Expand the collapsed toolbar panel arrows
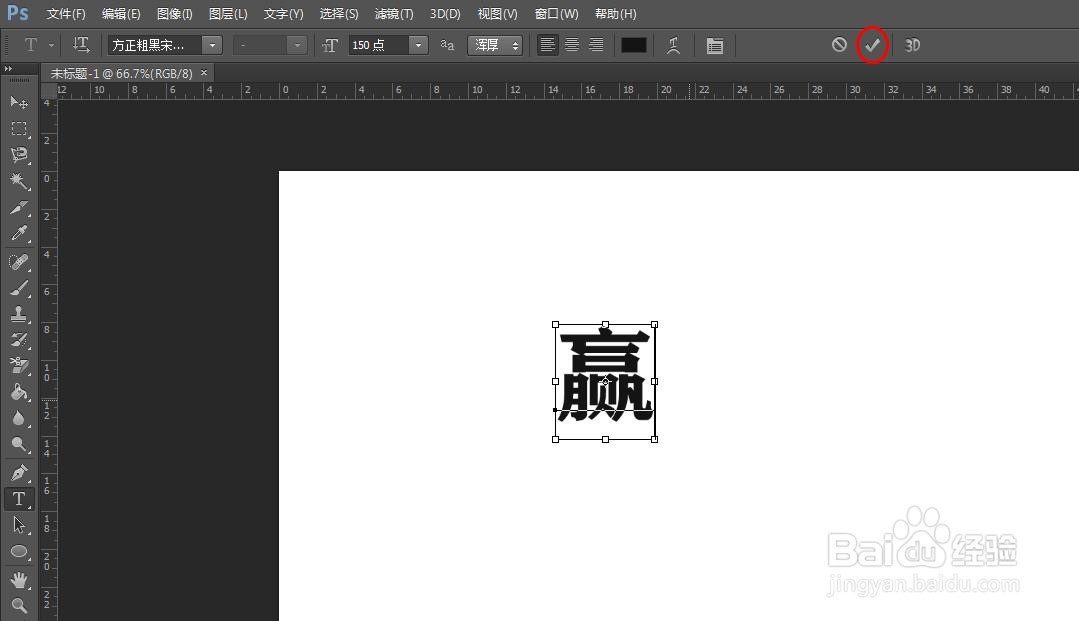The image size is (1079, 621). tap(8, 69)
